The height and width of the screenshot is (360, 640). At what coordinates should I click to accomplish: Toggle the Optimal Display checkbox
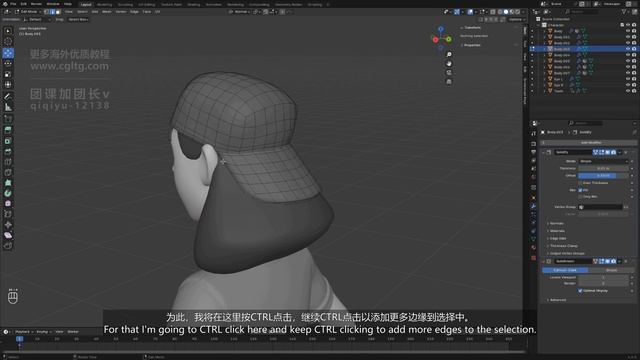point(580,291)
